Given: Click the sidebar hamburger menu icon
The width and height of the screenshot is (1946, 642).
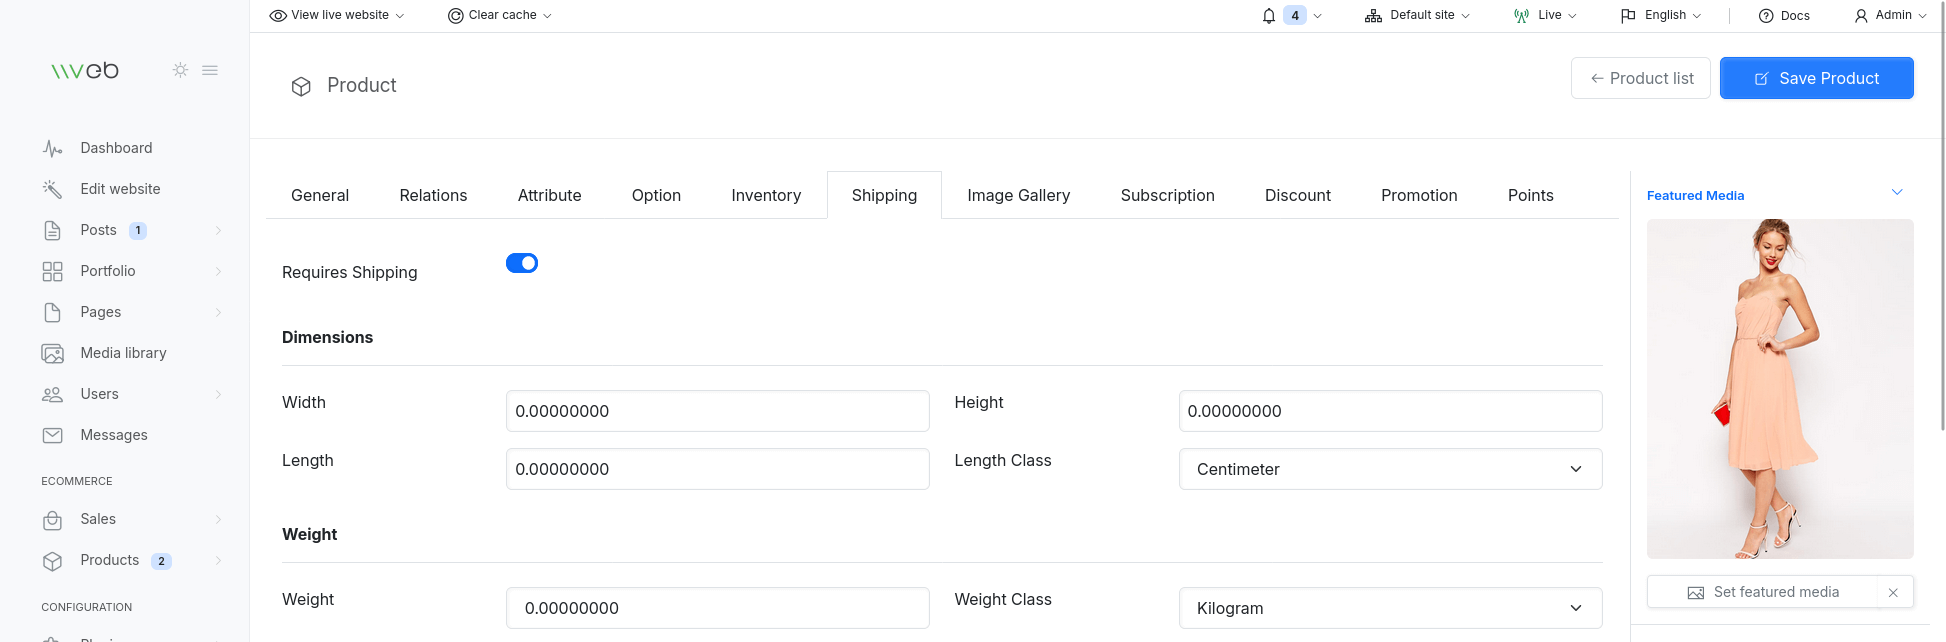Looking at the screenshot, I should [x=210, y=70].
